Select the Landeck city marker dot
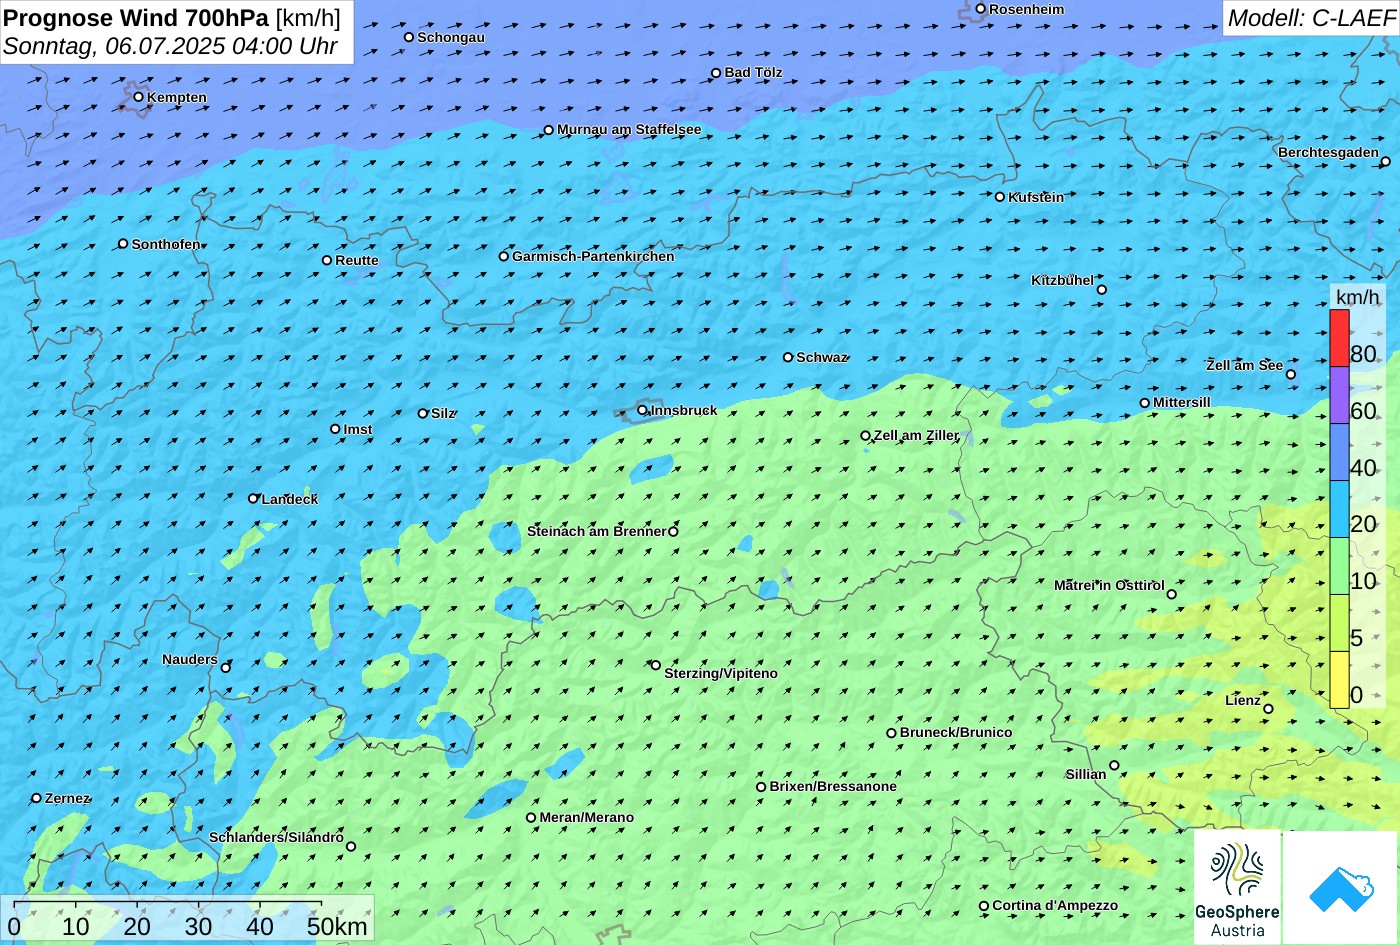 click(254, 498)
